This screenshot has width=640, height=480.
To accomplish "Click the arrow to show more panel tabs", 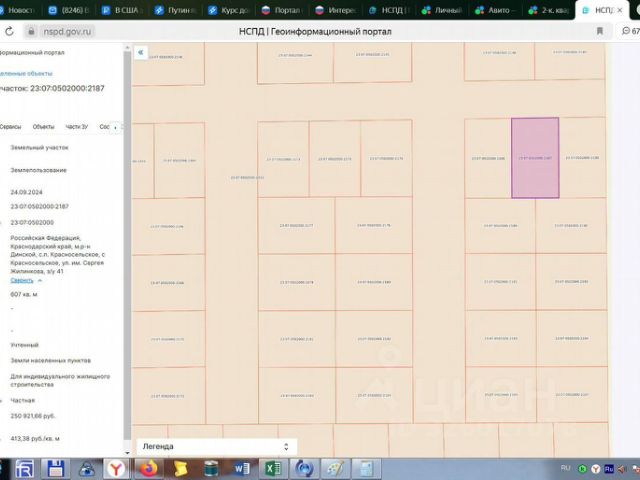I will tap(116, 128).
